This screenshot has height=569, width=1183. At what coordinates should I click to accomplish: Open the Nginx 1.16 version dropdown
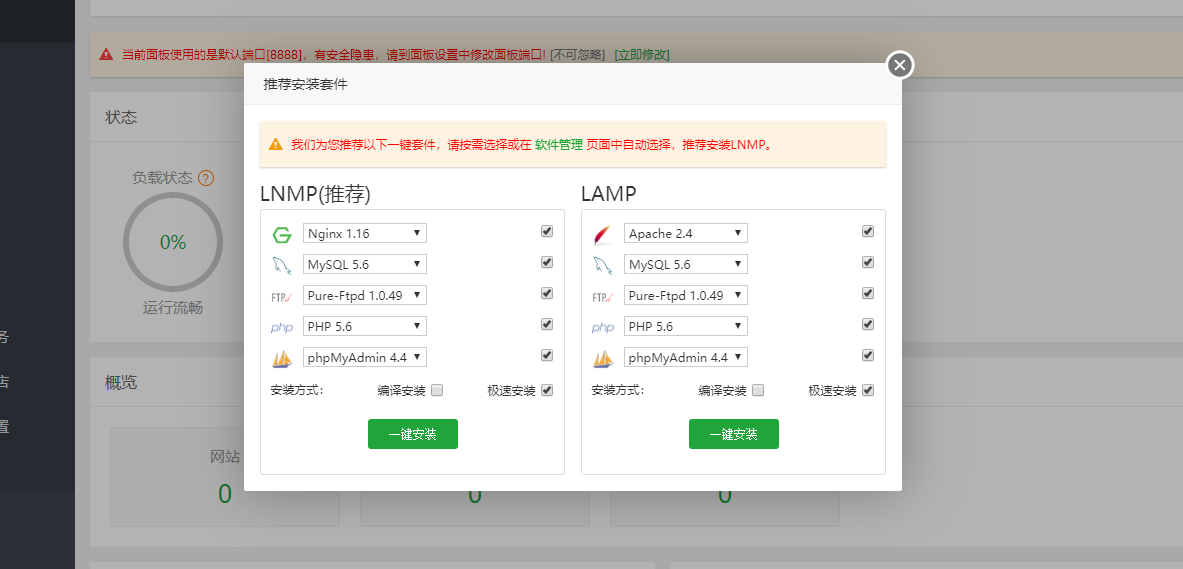click(x=364, y=233)
